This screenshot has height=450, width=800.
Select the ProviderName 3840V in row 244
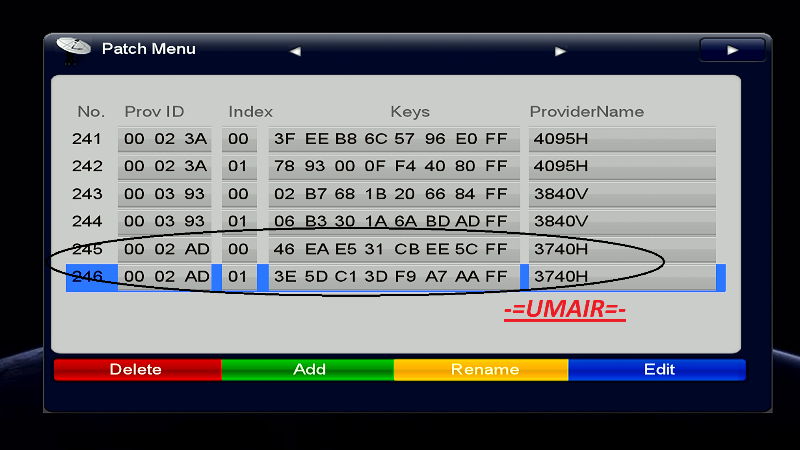point(622,222)
